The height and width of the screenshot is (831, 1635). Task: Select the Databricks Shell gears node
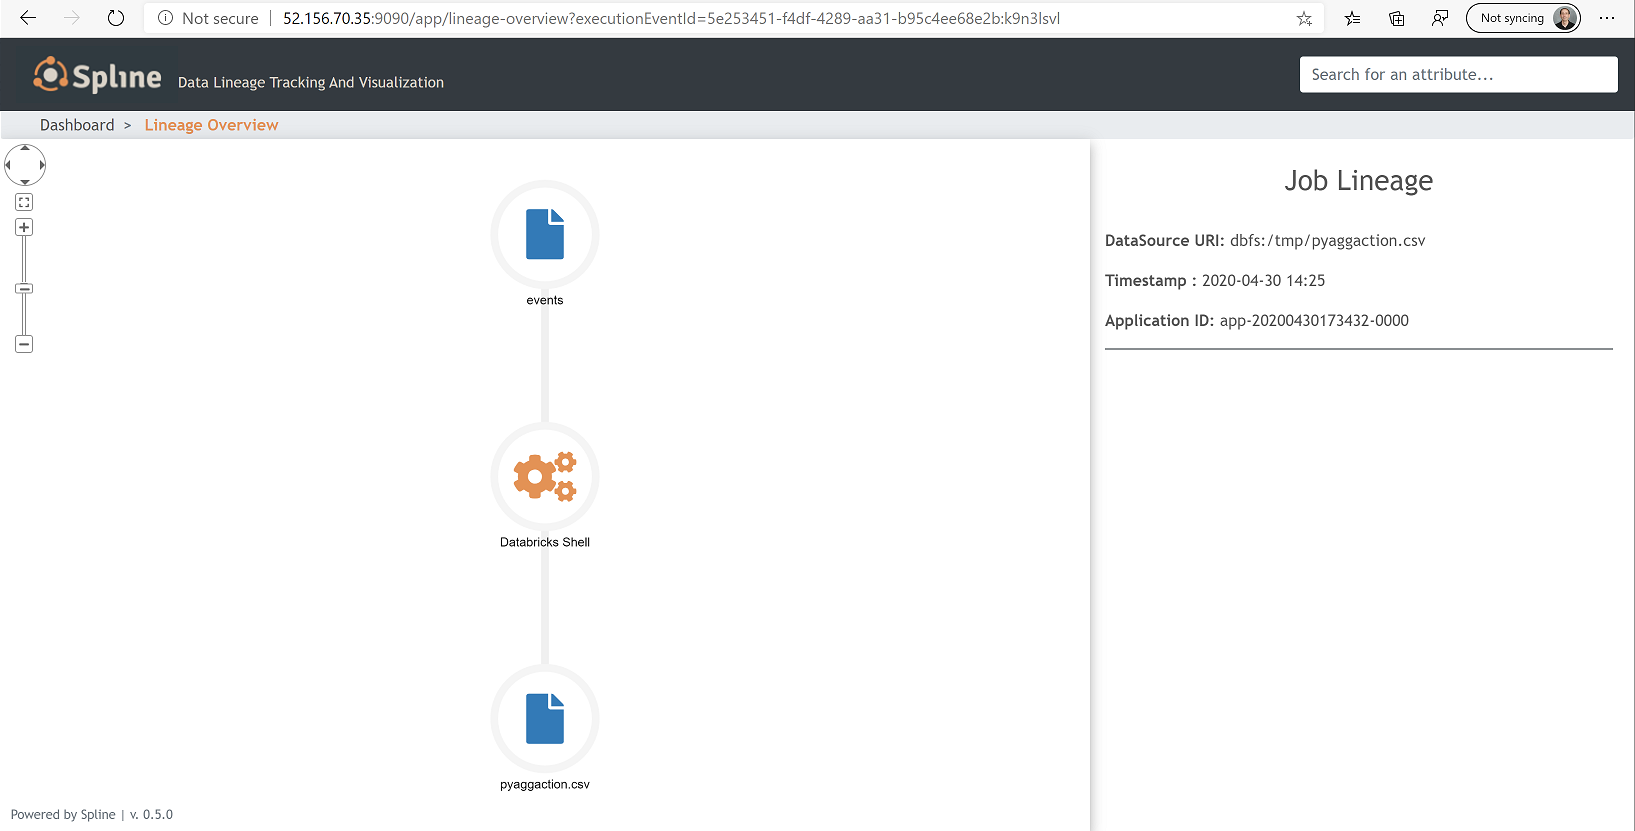(545, 477)
